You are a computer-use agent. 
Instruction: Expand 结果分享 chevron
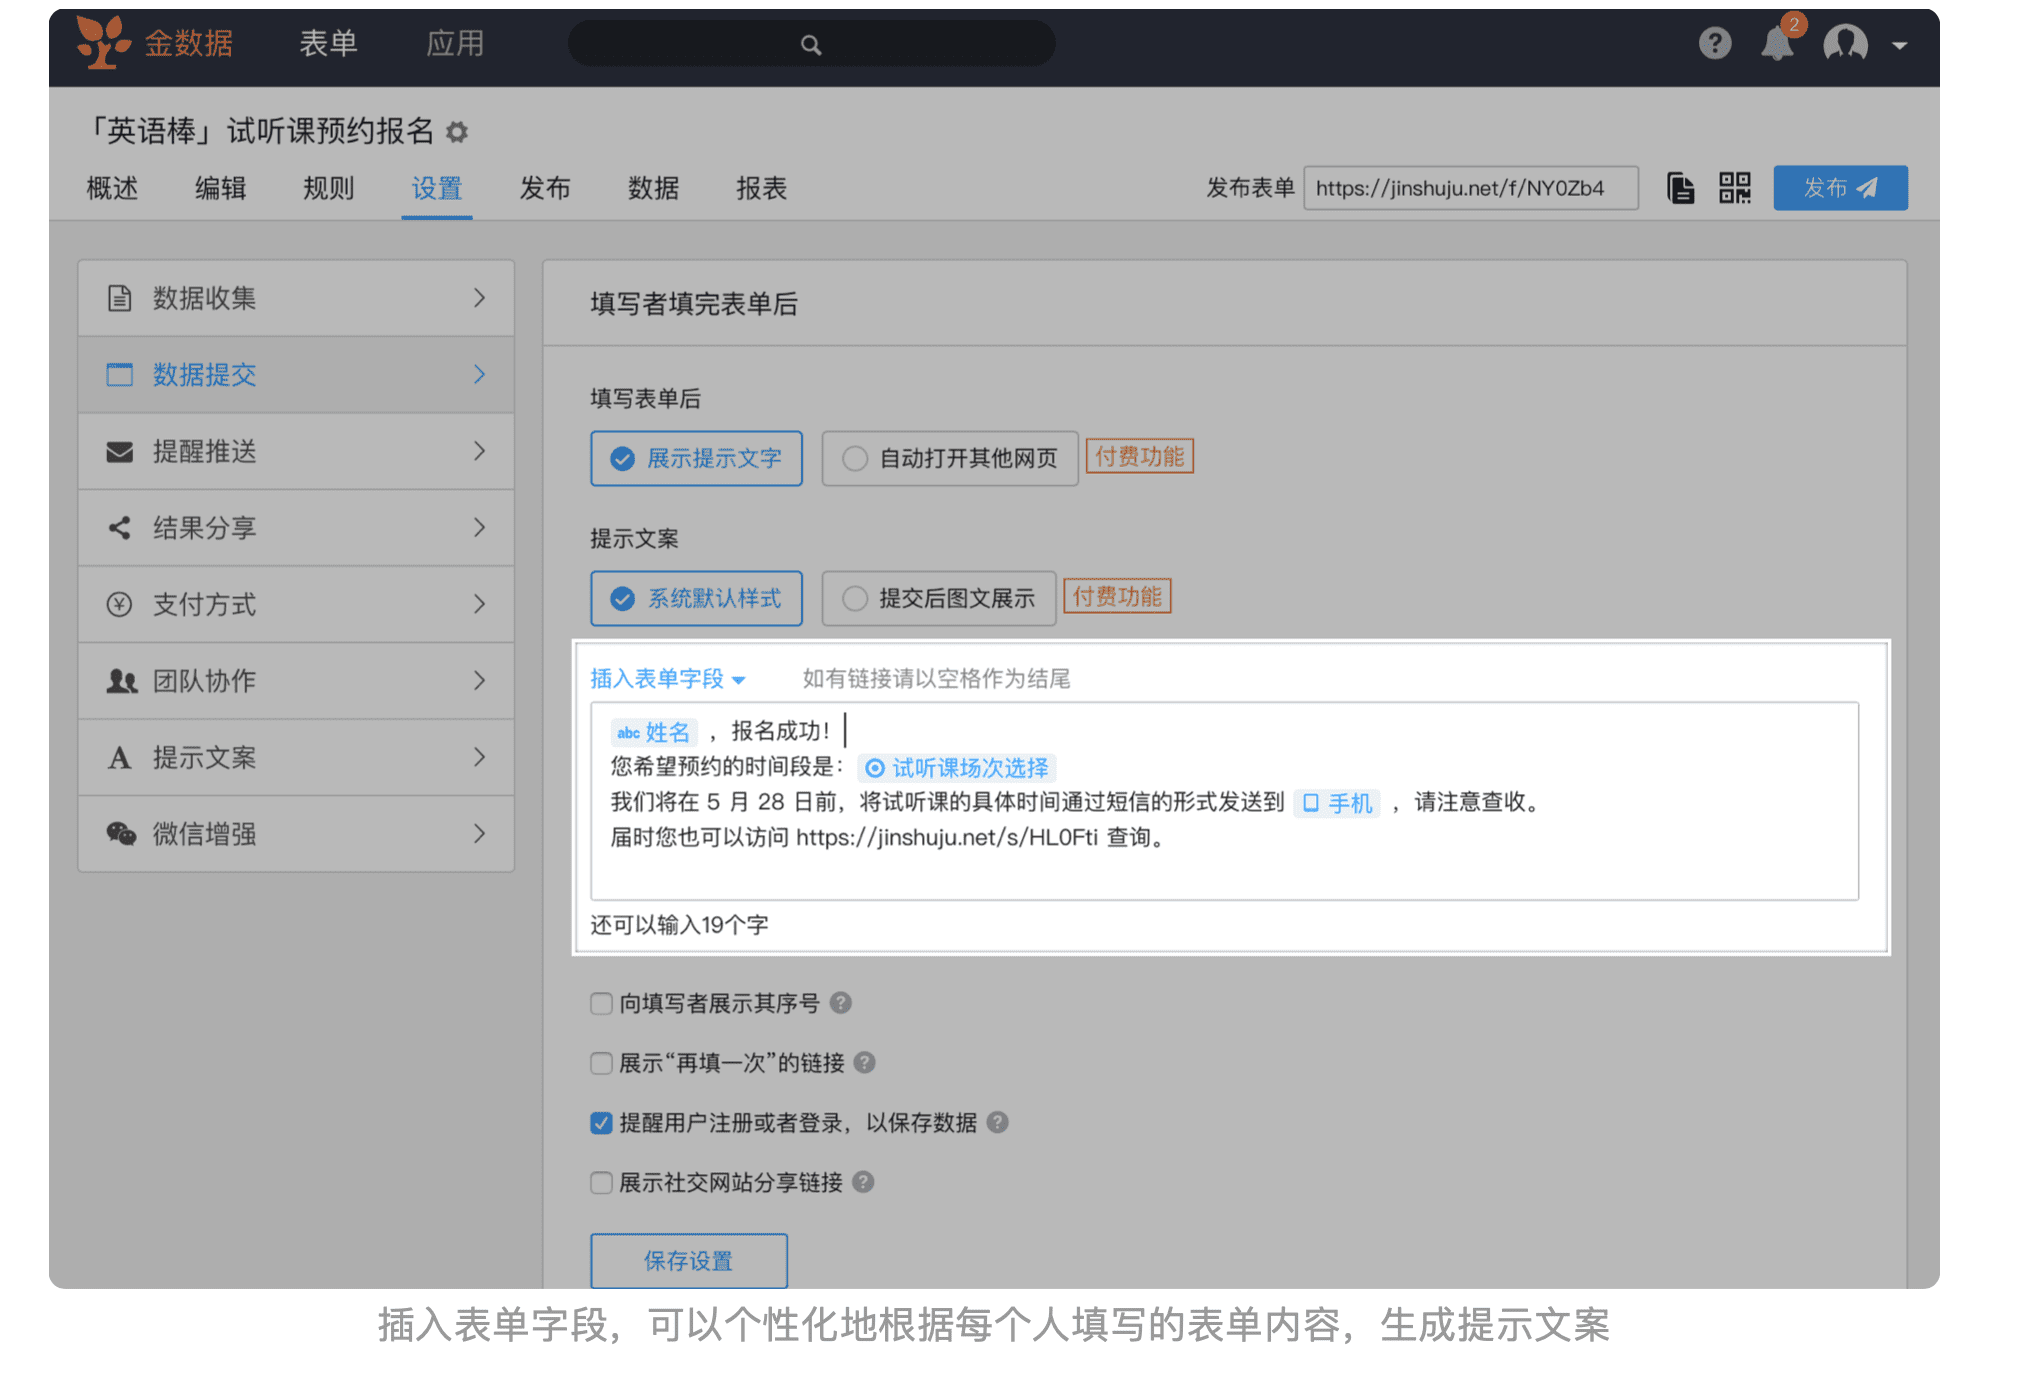click(x=480, y=528)
